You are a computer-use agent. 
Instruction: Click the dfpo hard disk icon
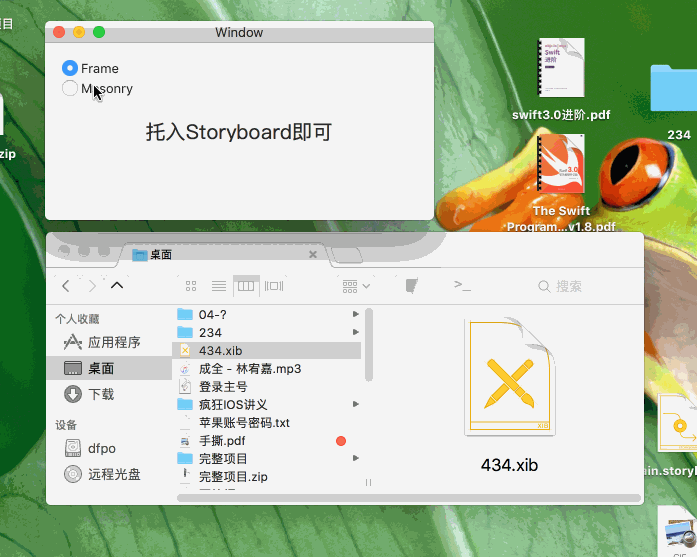point(73,448)
